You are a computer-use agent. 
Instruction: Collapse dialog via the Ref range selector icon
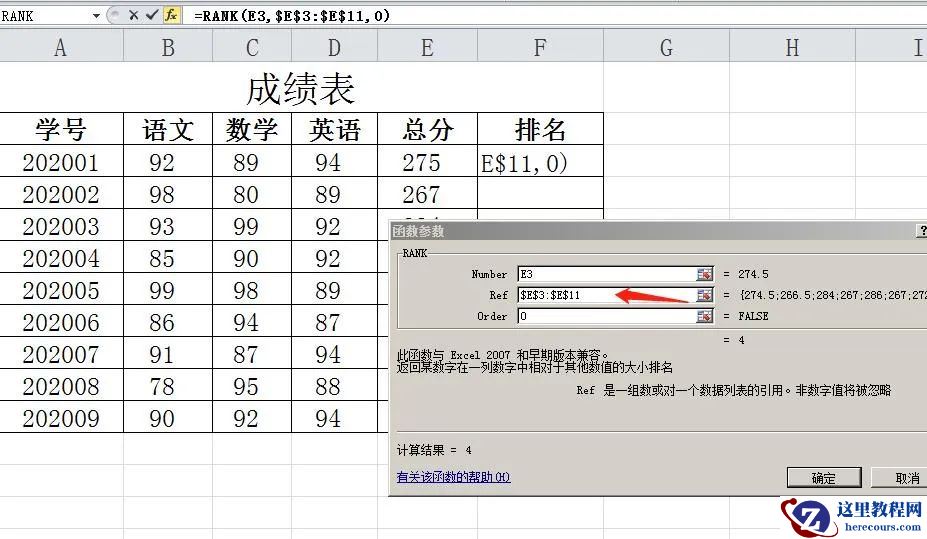click(x=704, y=295)
